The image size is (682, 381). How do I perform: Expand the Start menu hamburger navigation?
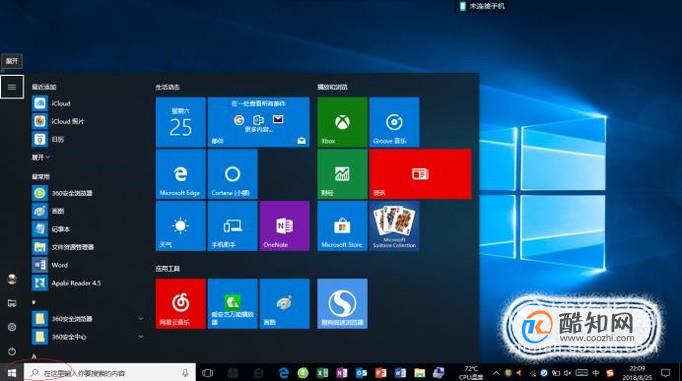click(x=12, y=87)
